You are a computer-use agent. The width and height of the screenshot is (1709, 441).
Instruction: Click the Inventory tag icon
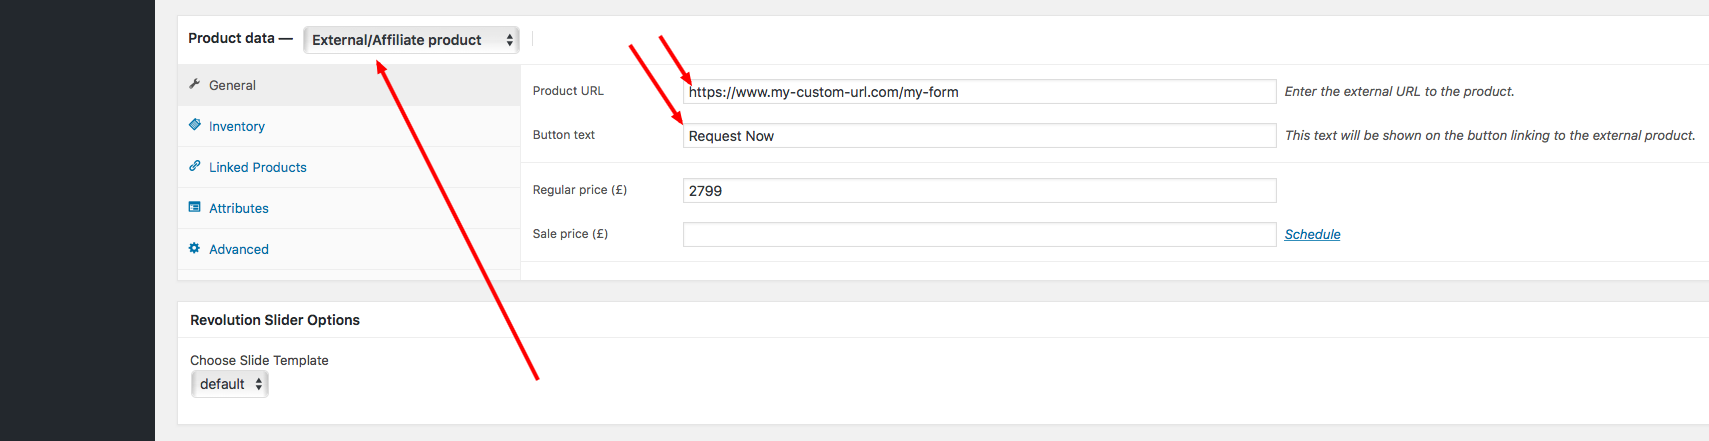pos(194,125)
